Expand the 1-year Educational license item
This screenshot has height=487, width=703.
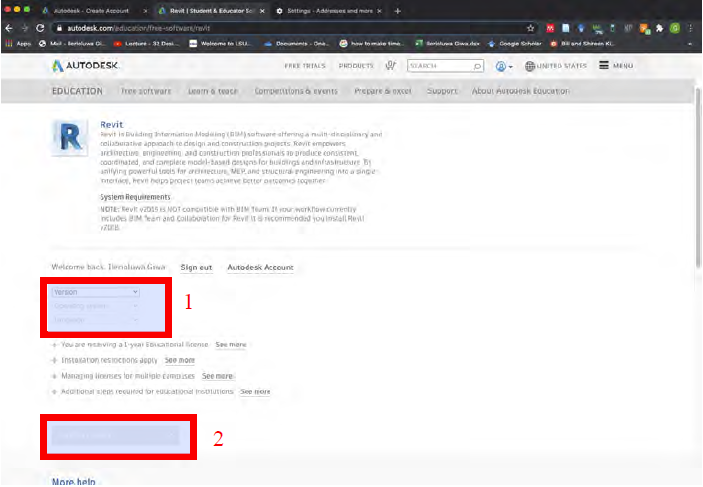pos(54,344)
